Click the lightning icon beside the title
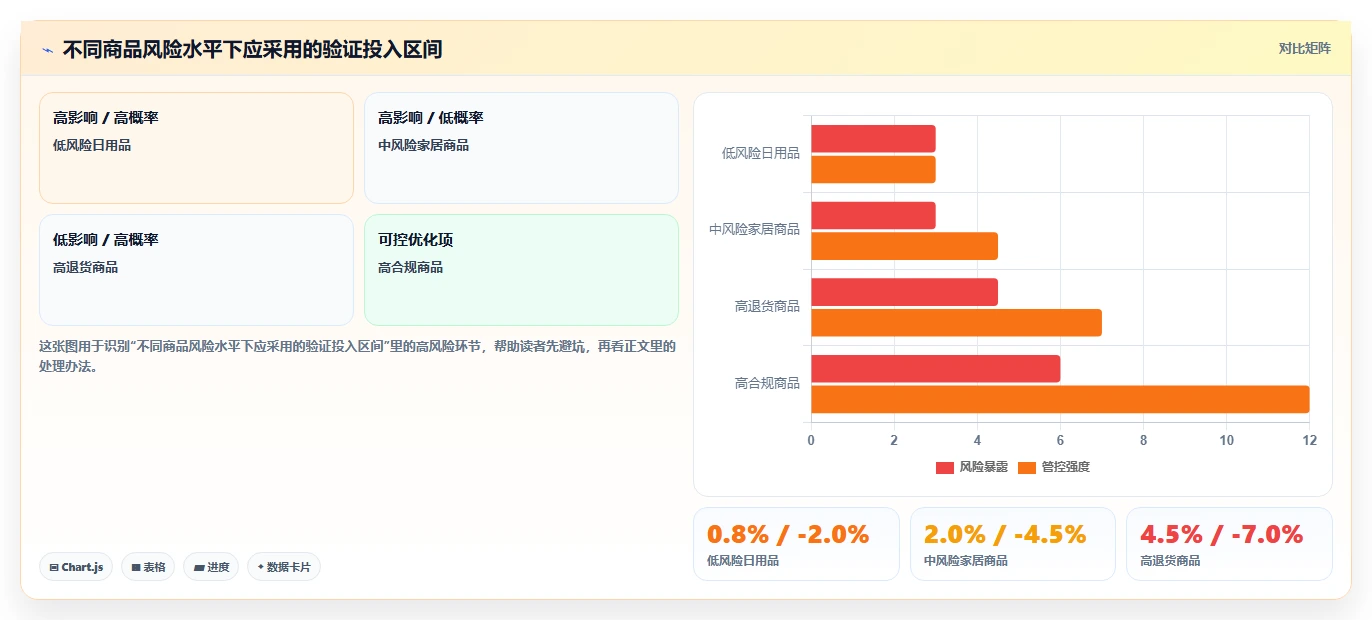The width and height of the screenshot is (1372, 620). pyautogui.click(x=48, y=50)
